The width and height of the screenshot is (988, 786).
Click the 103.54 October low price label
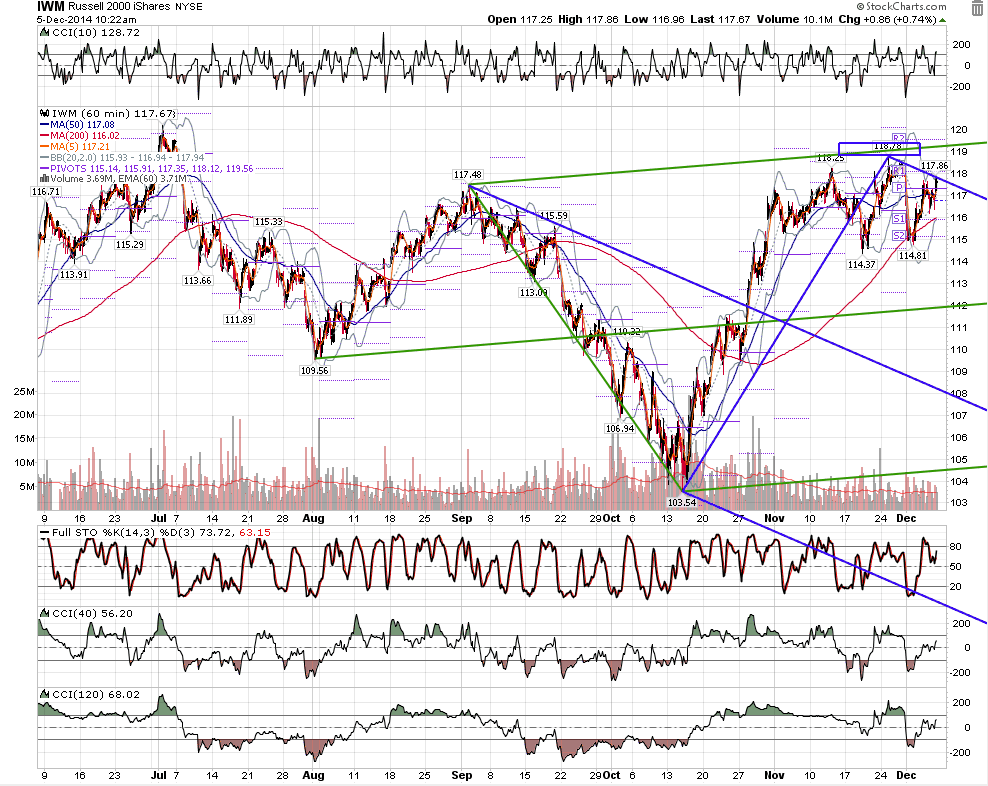click(x=682, y=502)
